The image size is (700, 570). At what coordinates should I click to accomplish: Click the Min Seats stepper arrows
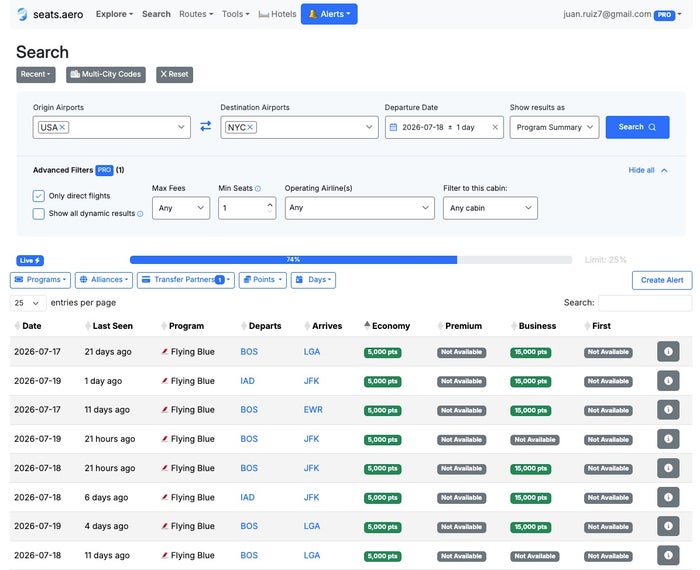pyautogui.click(x=270, y=208)
